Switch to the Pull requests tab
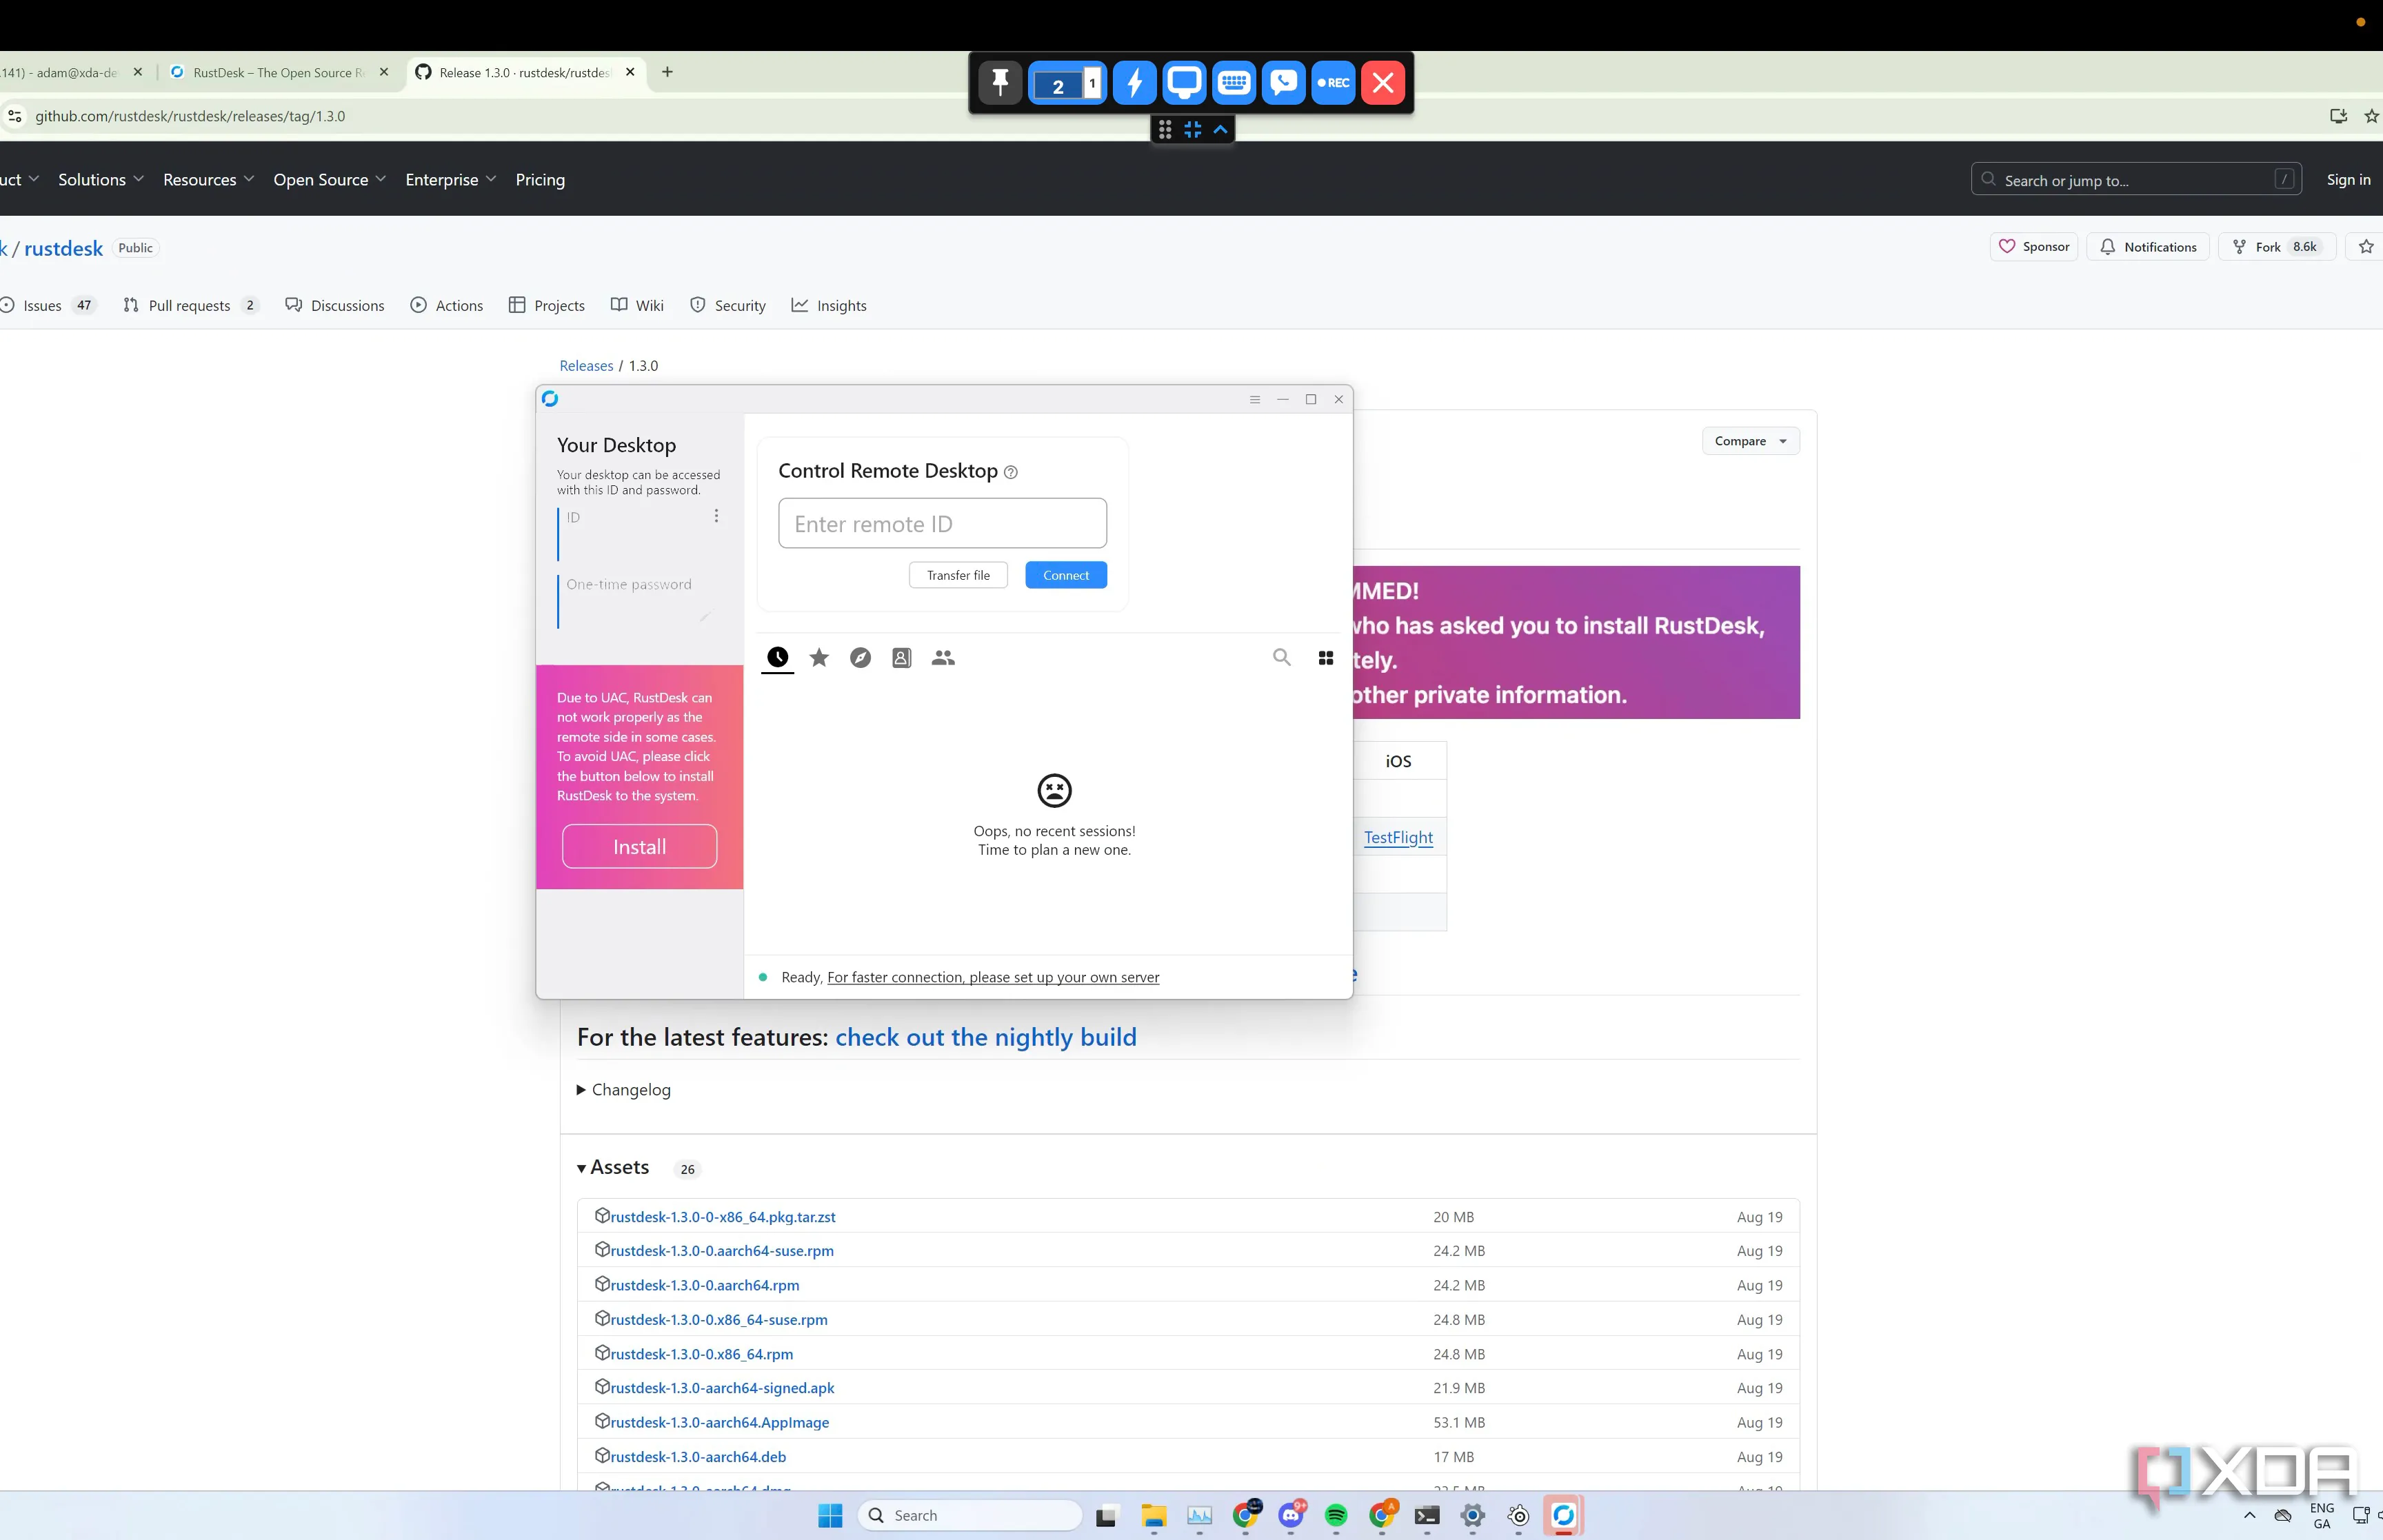 tap(189, 305)
